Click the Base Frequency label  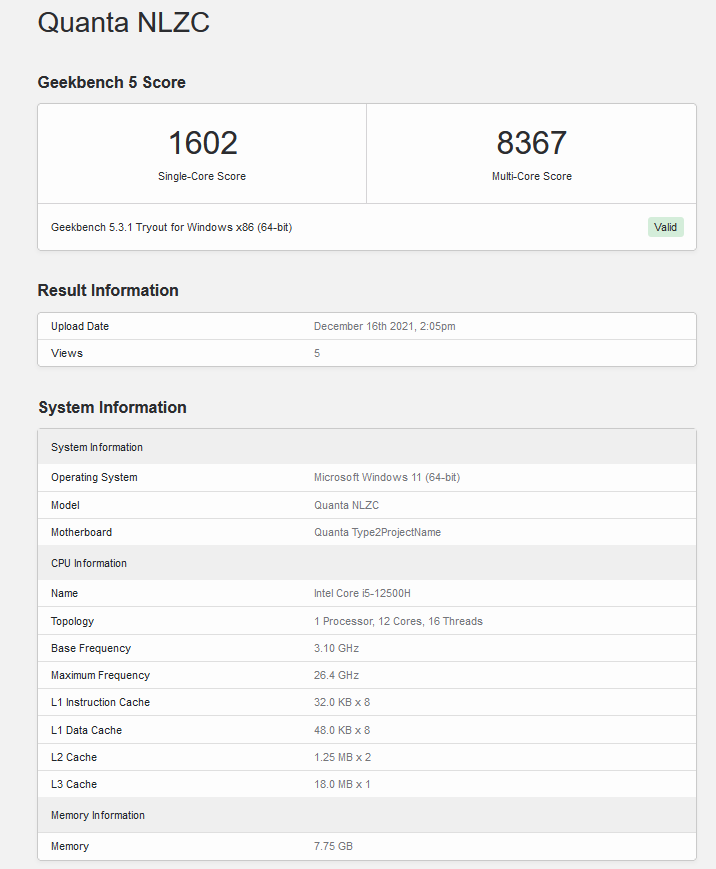(91, 648)
